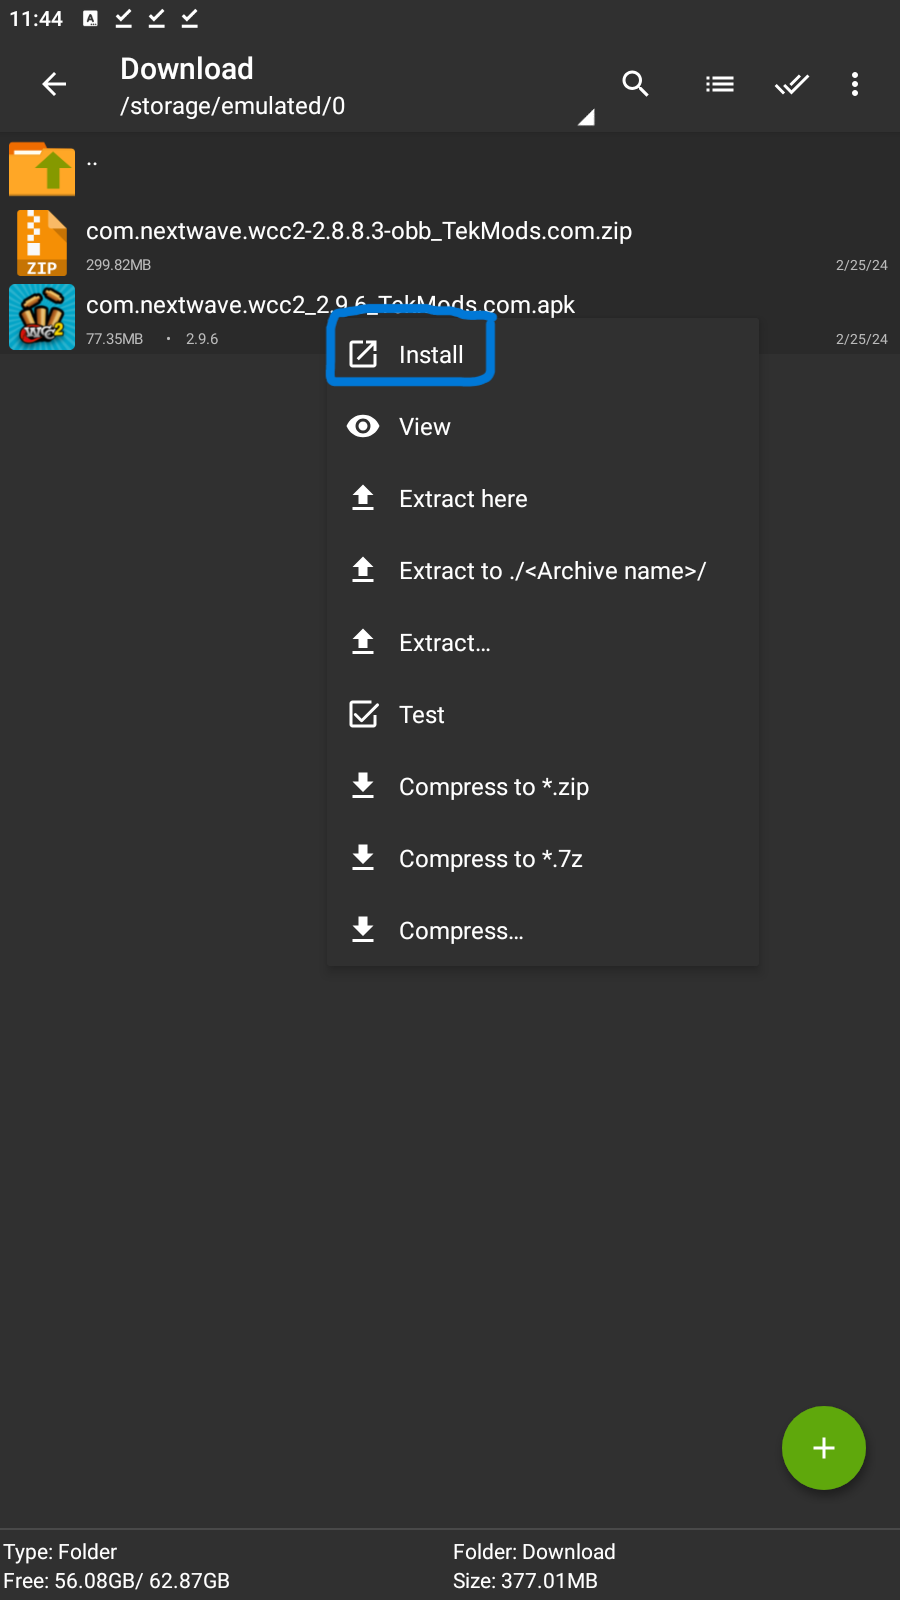The width and height of the screenshot is (900, 1600).
Task: Click the checkmark icon beside Test
Action: pos(362,714)
